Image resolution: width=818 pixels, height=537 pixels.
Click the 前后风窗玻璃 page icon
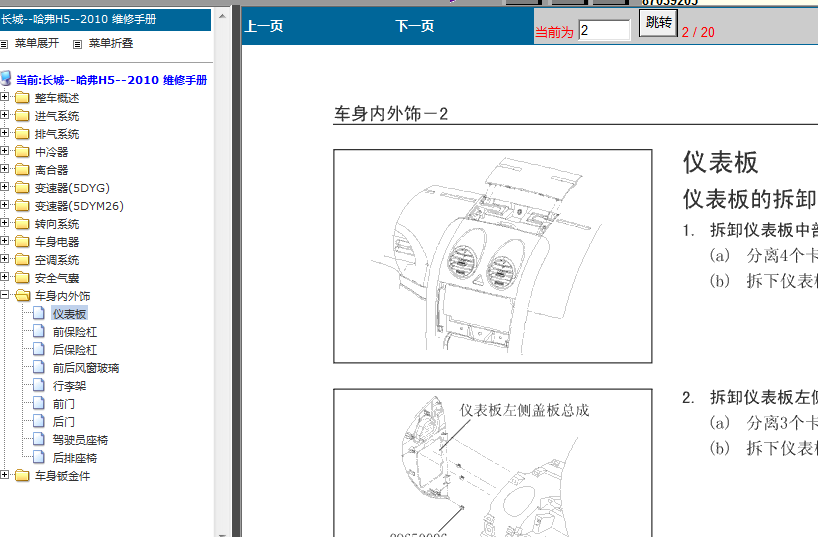coord(39,367)
